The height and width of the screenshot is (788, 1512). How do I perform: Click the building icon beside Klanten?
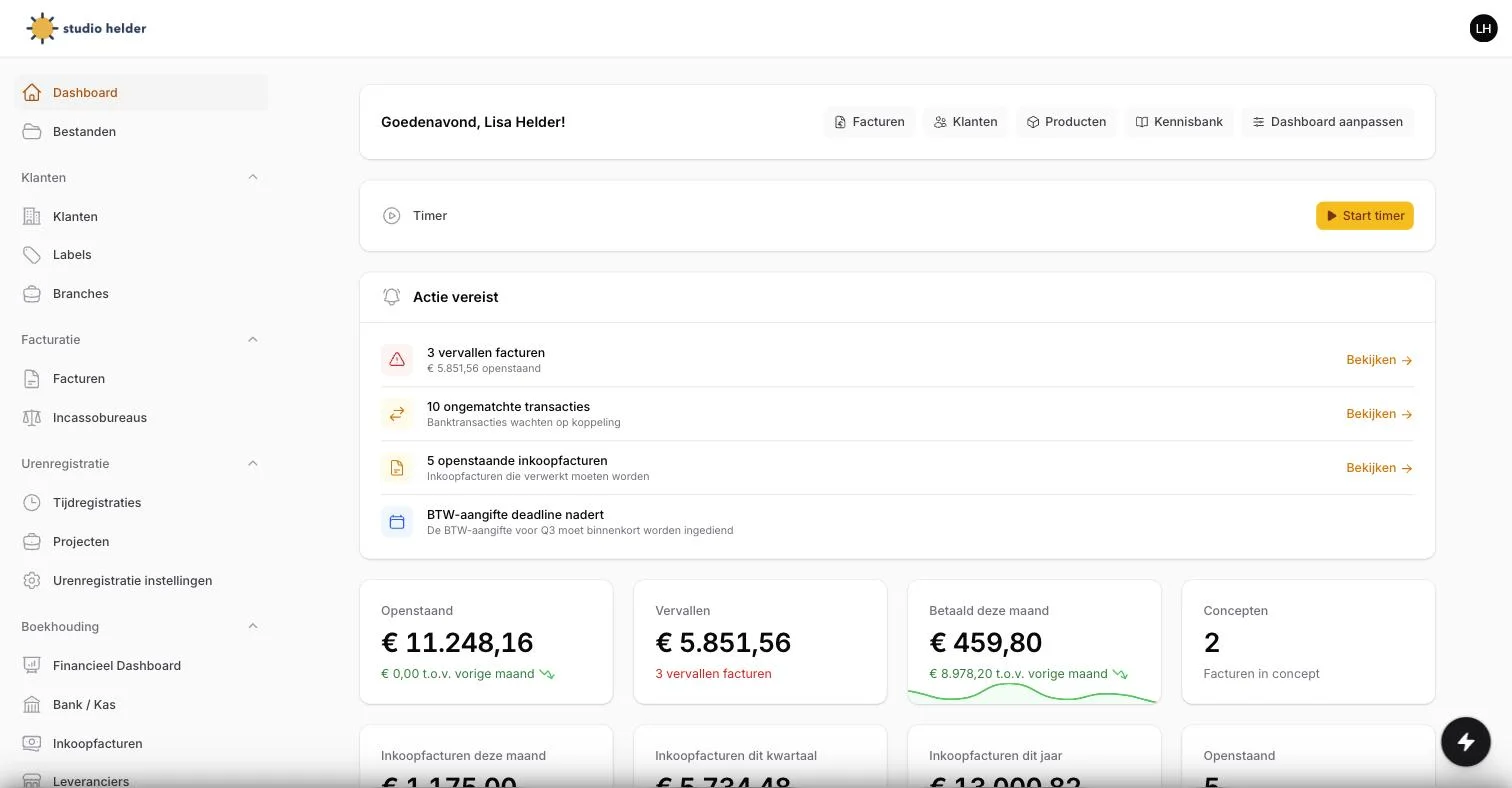[32, 216]
